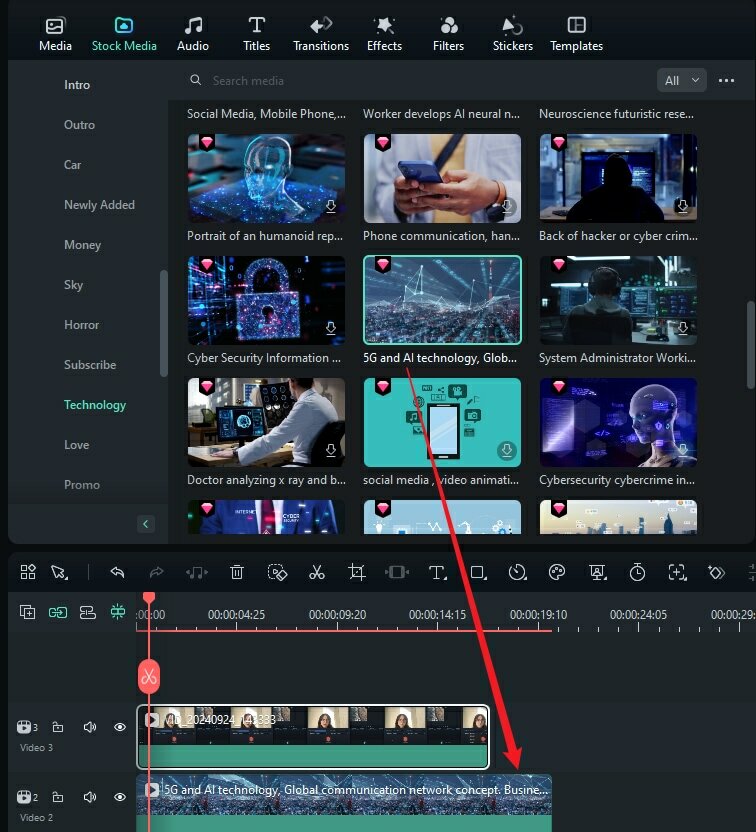The width and height of the screenshot is (756, 832).
Task: Open the speed tool icon
Action: pyautogui.click(x=517, y=572)
